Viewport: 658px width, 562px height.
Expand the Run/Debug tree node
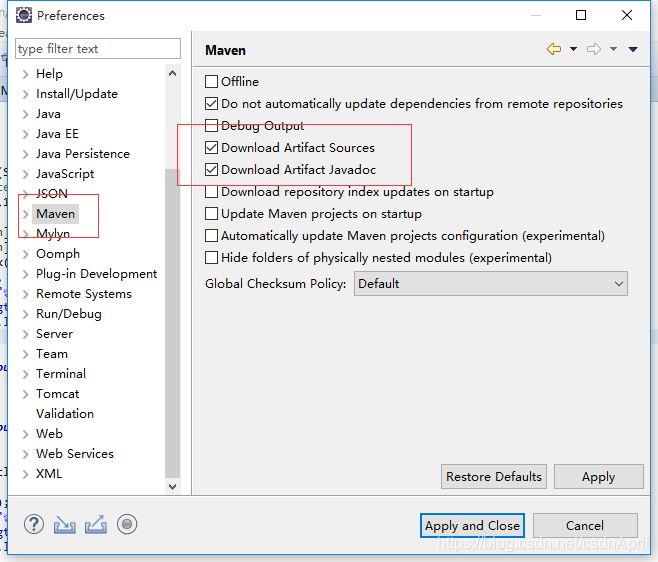tap(26, 314)
